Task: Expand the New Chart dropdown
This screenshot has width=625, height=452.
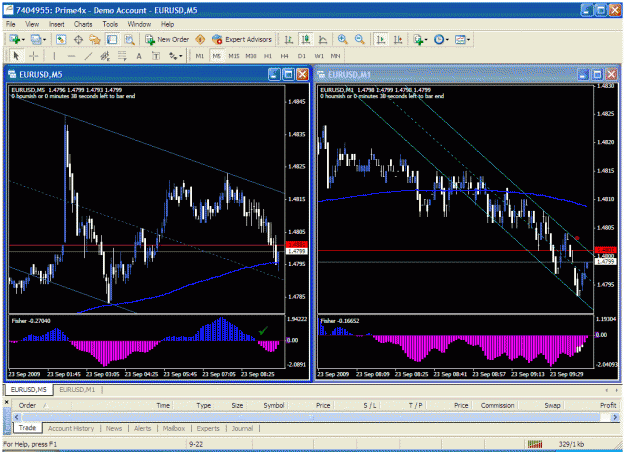Action: click(24, 40)
